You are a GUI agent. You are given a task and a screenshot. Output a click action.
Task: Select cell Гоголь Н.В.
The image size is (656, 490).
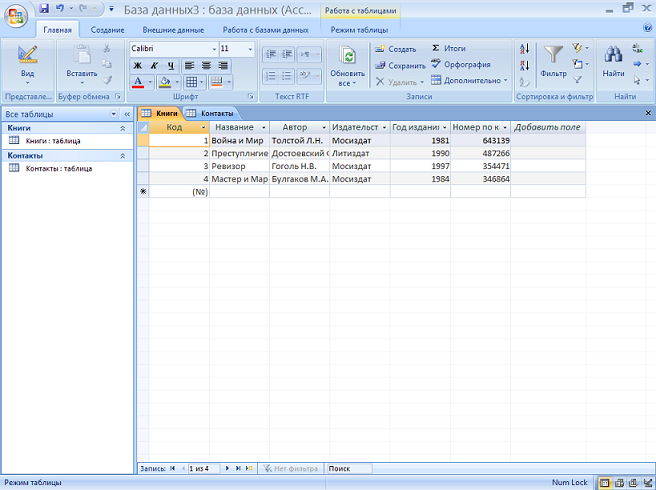[300, 166]
